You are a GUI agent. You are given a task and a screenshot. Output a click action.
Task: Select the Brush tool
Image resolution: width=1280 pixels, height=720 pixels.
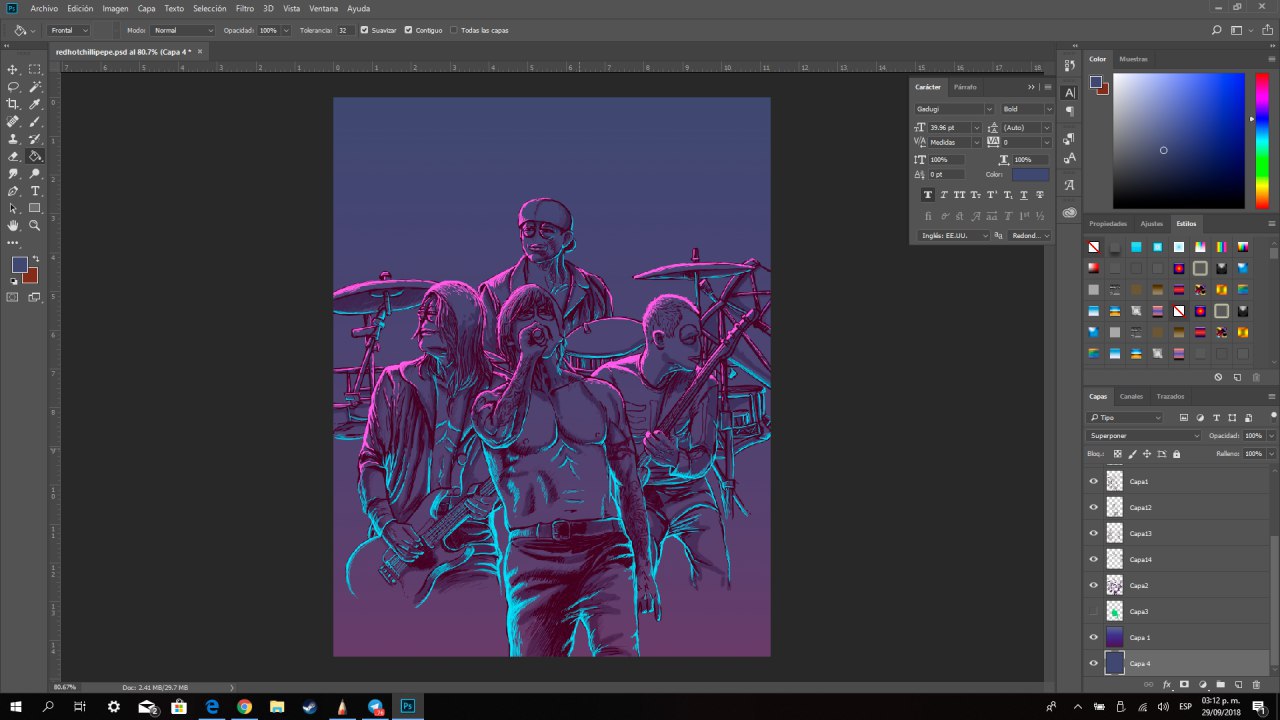coord(35,122)
